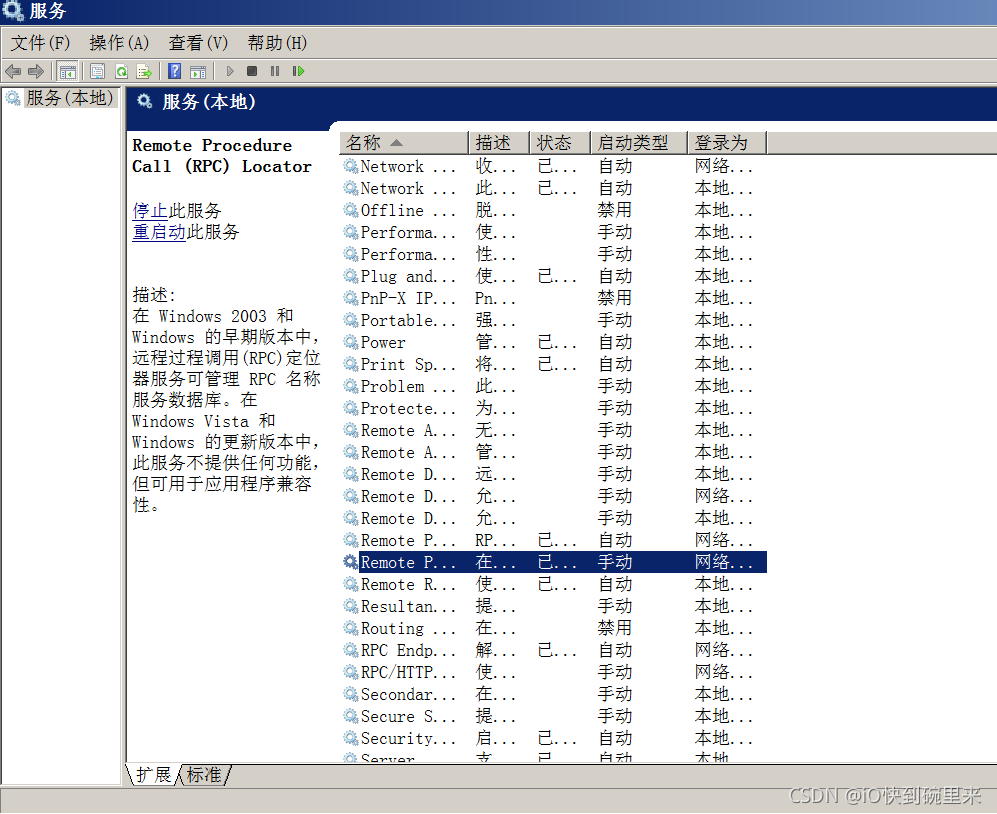Viewport: 997px width, 814px height.
Task: Click the Stop service square icon
Action: 252,71
